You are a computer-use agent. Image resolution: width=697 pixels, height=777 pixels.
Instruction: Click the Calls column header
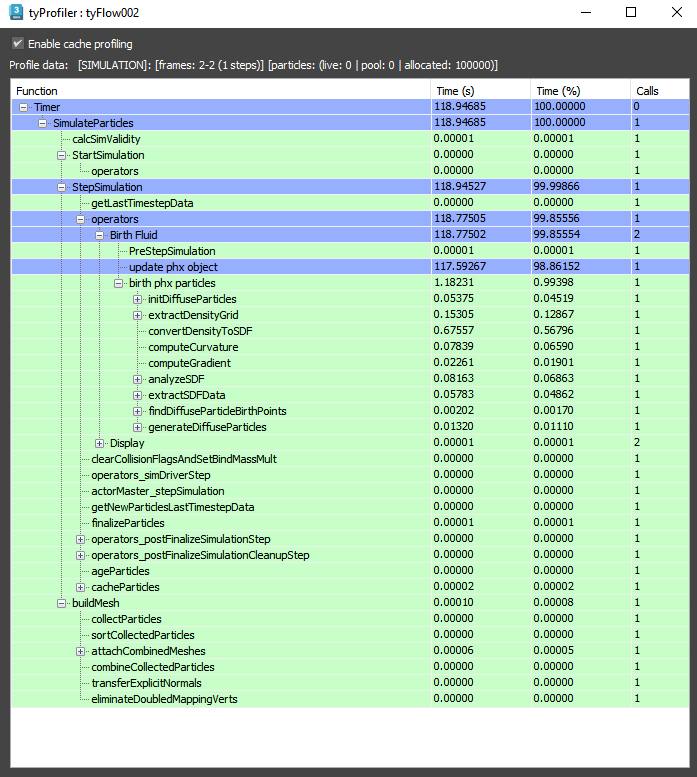(x=660, y=91)
